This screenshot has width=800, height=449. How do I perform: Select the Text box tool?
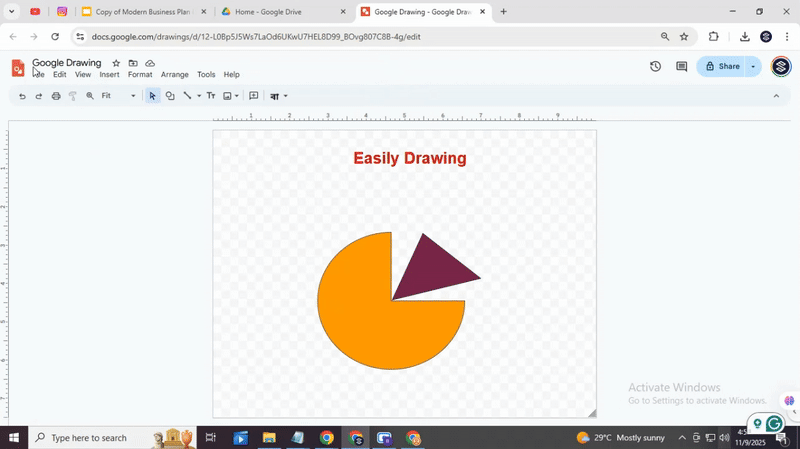[211, 96]
